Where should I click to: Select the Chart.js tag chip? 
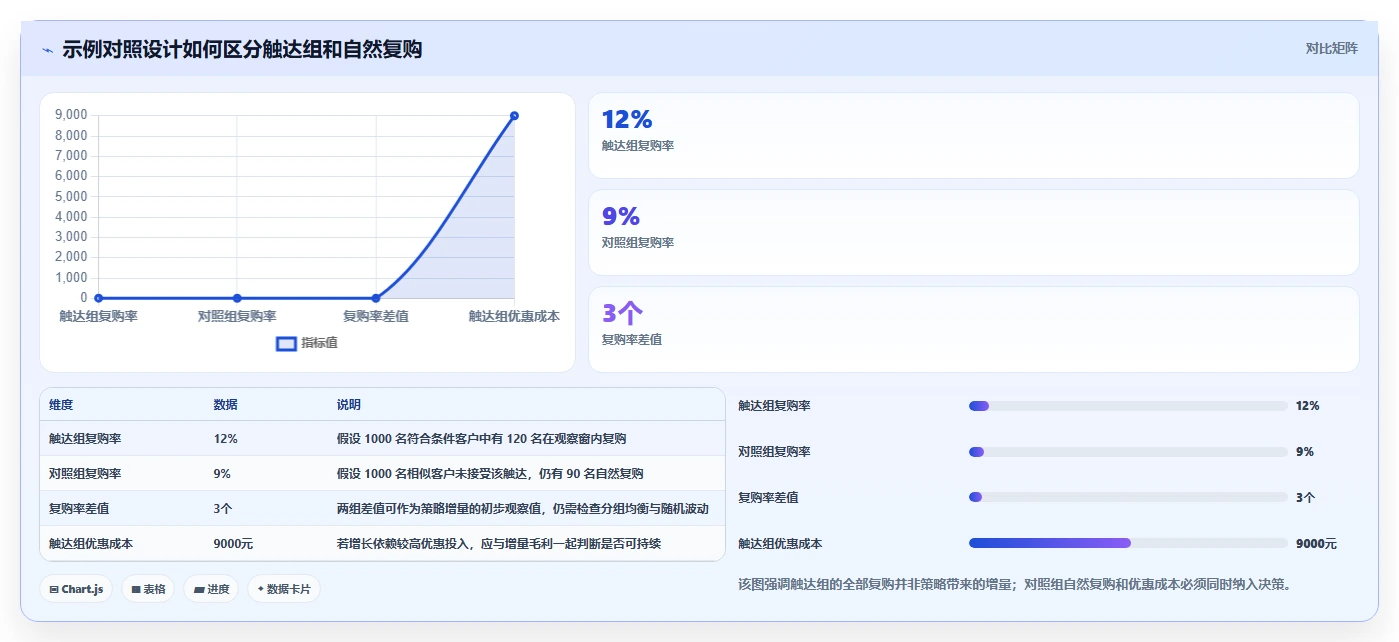76,589
